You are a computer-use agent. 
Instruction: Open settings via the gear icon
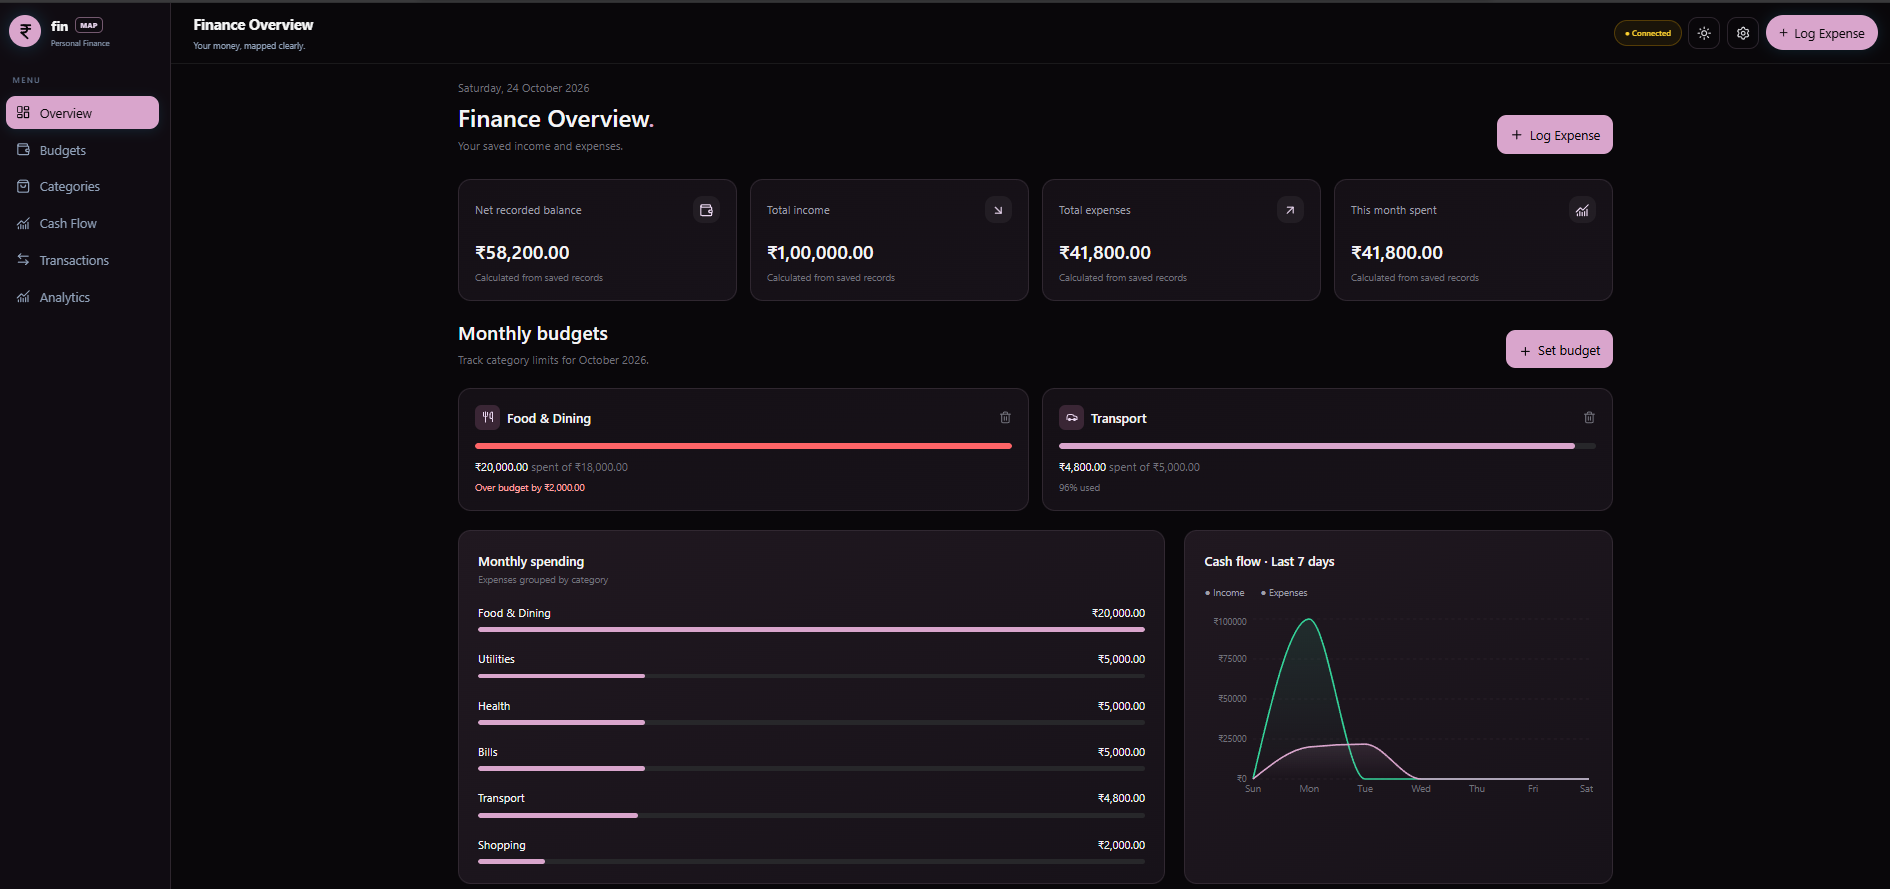point(1743,33)
